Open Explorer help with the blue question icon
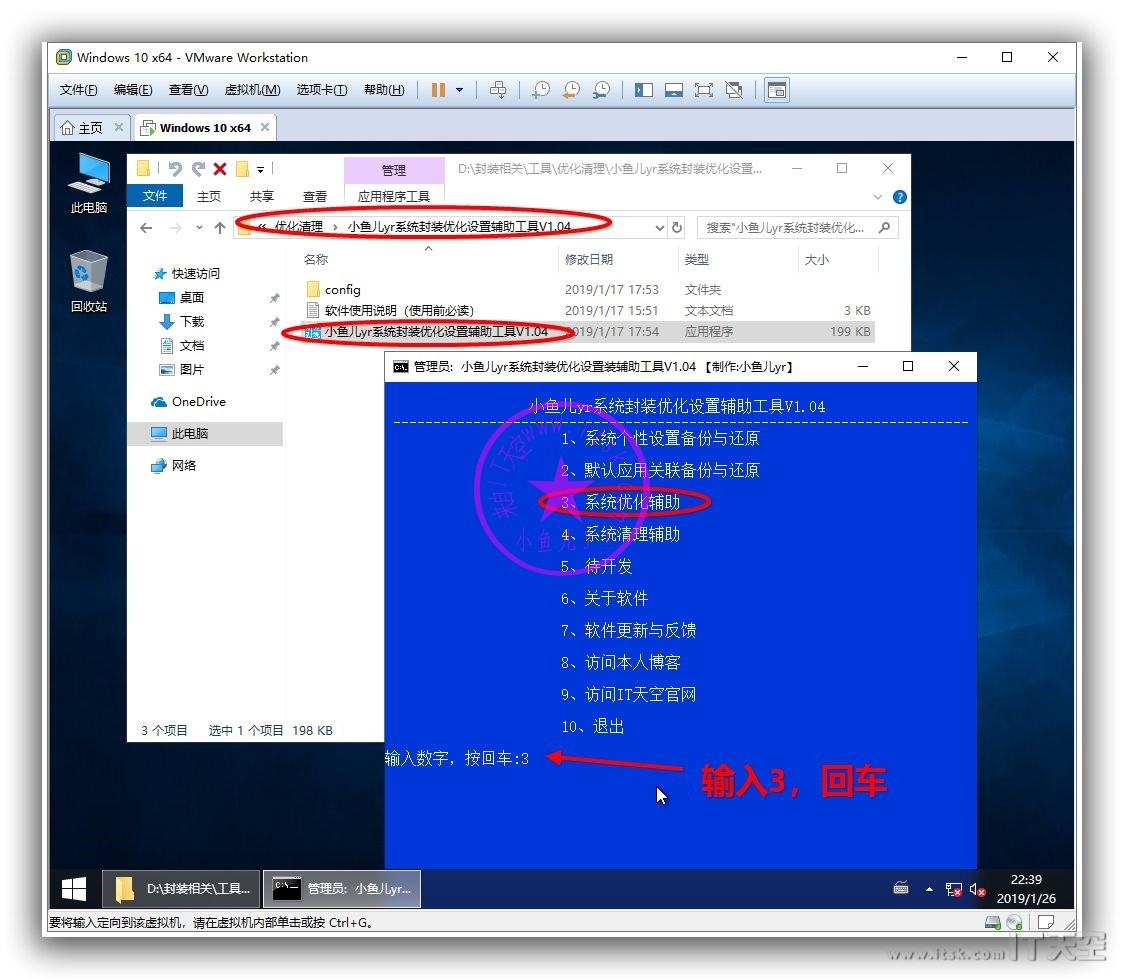Screen dimensions: 1124x979 (x=900, y=197)
